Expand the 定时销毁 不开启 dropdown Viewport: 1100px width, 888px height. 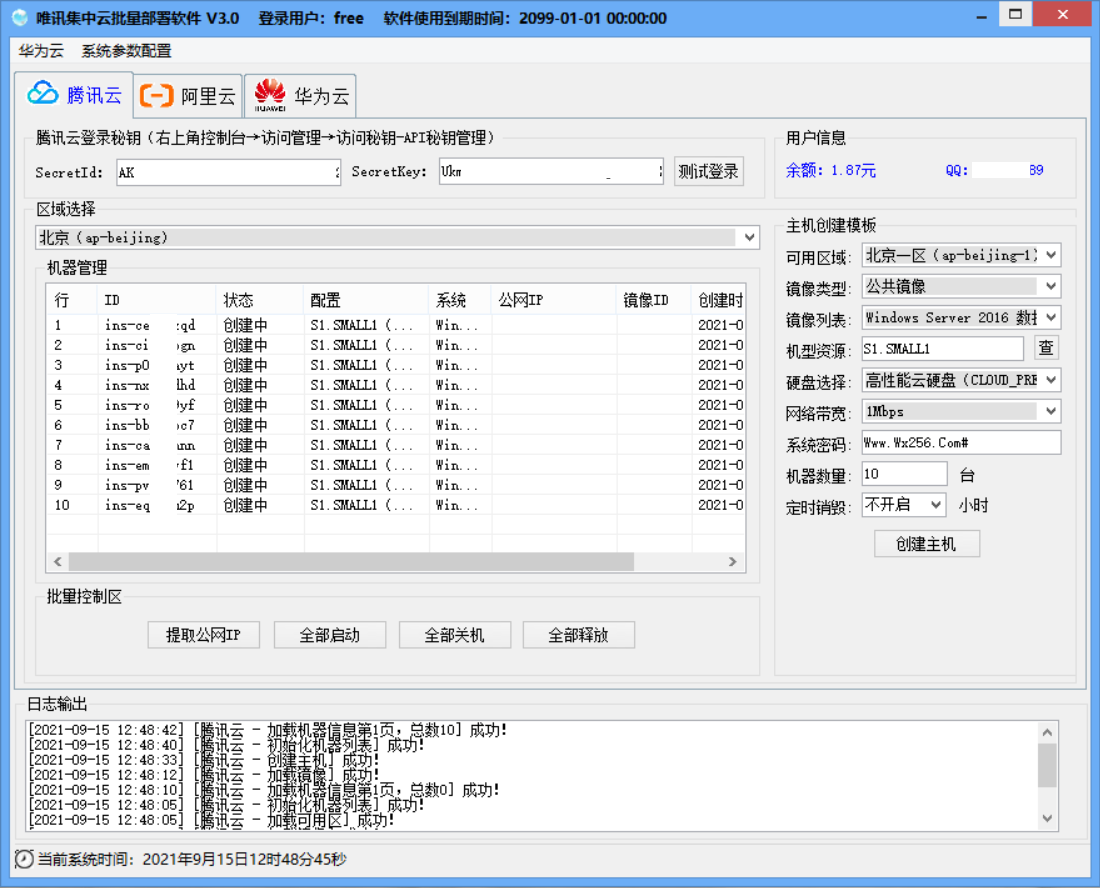click(x=935, y=505)
